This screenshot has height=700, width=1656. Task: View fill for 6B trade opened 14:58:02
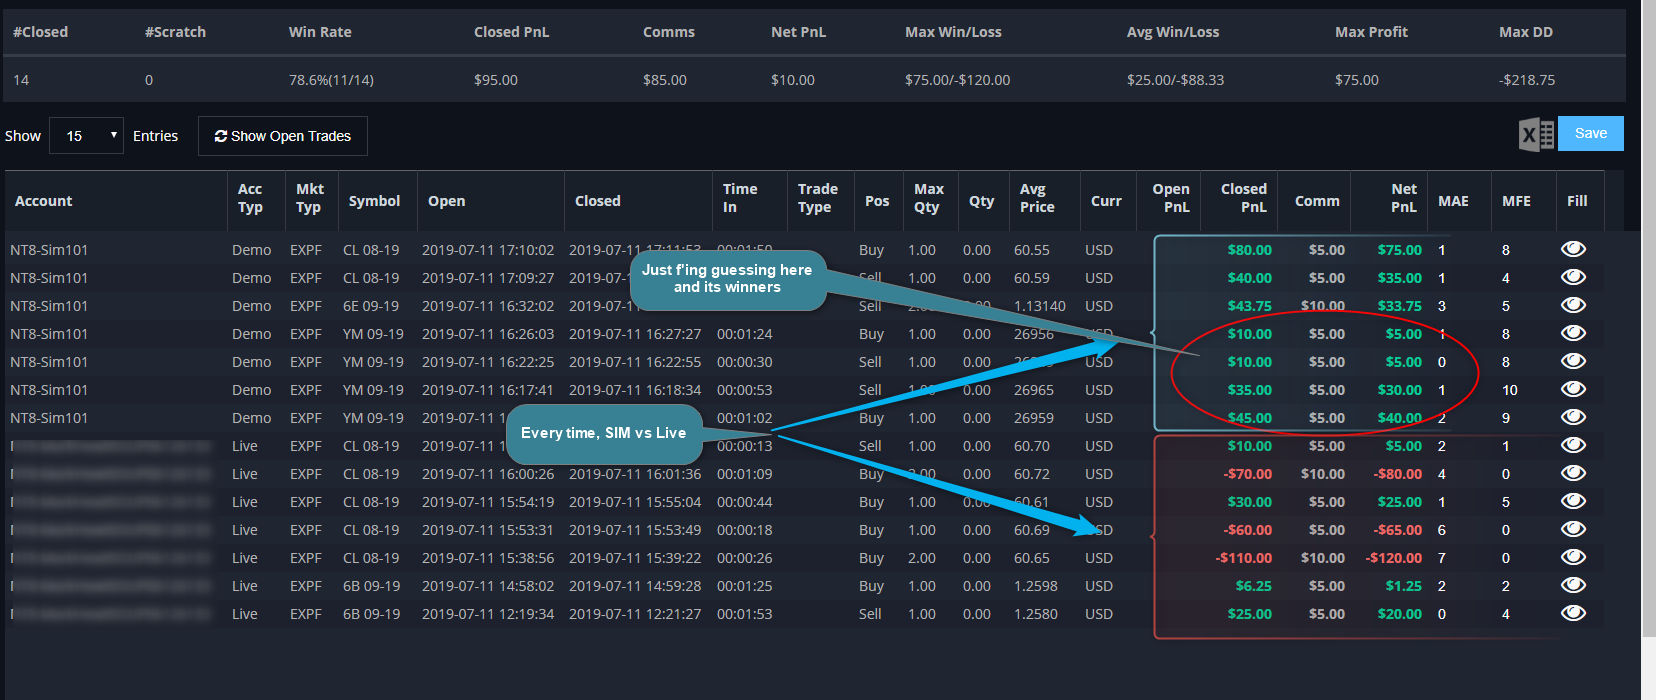click(1573, 585)
